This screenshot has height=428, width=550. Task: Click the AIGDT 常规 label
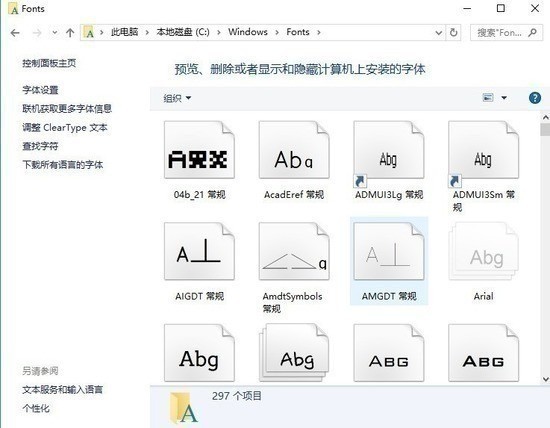pos(200,296)
